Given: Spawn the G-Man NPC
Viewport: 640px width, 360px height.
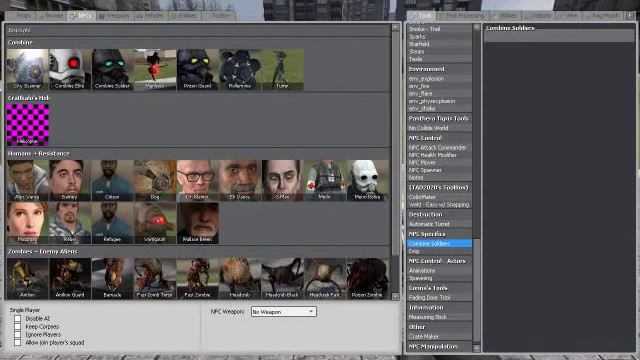Looking at the screenshot, I should coord(282,180).
